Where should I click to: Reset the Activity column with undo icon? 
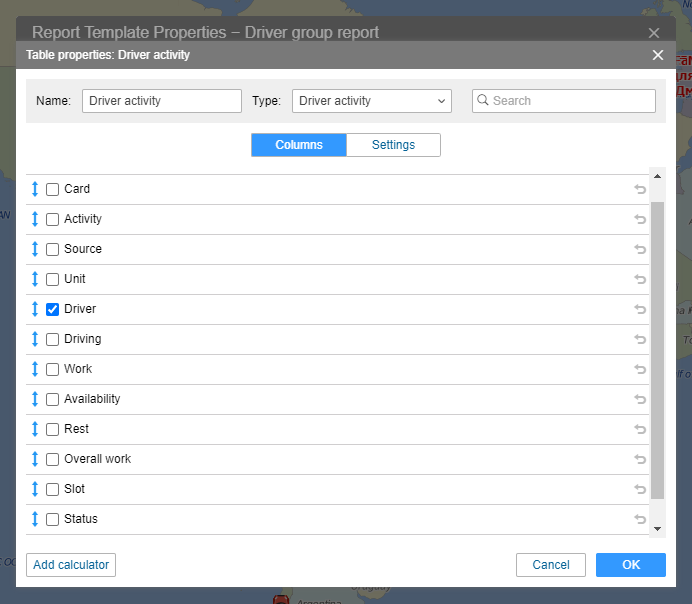pyautogui.click(x=640, y=219)
